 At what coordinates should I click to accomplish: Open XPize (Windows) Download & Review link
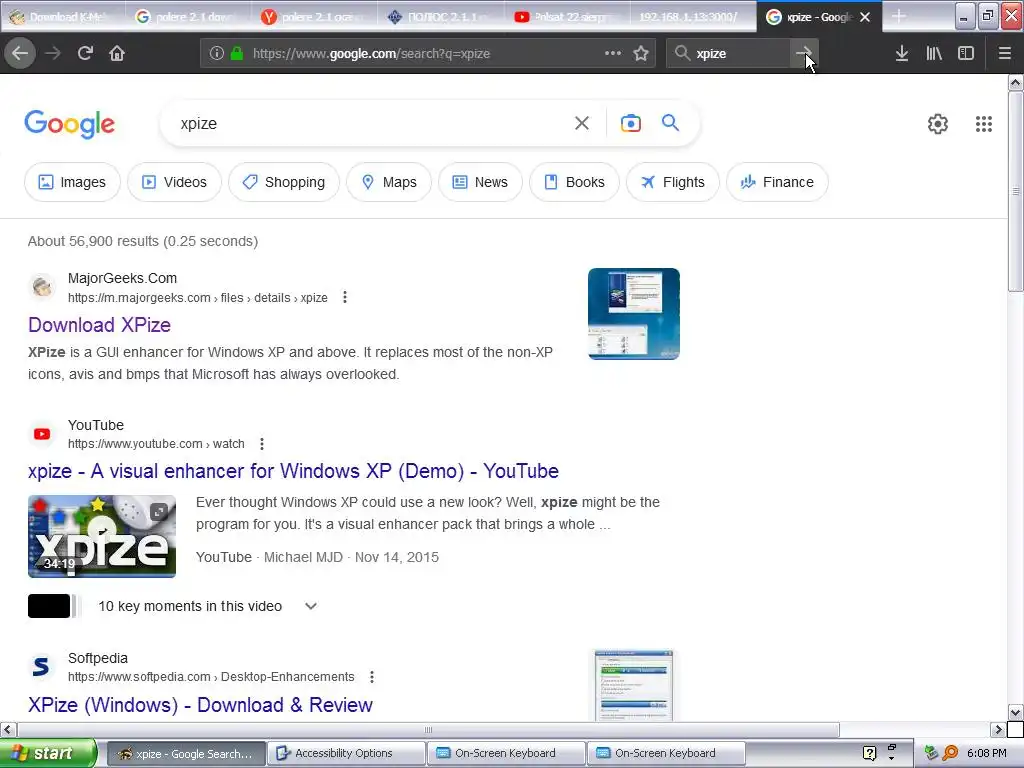coord(200,705)
